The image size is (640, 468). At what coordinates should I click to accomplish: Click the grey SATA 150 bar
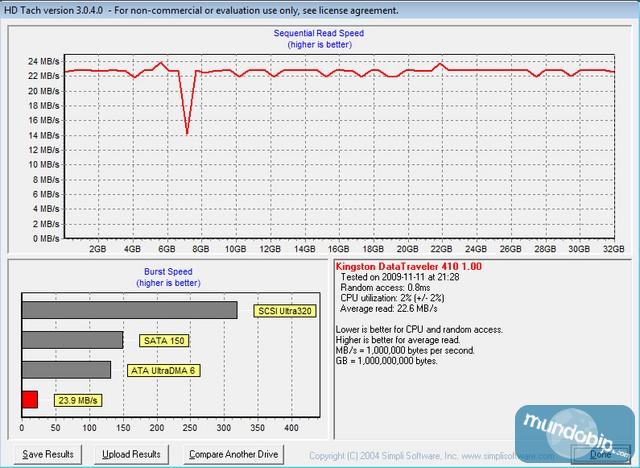click(72, 340)
